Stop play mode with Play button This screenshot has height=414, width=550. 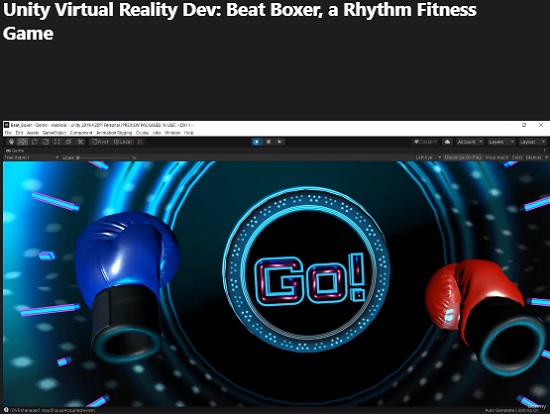[257, 142]
